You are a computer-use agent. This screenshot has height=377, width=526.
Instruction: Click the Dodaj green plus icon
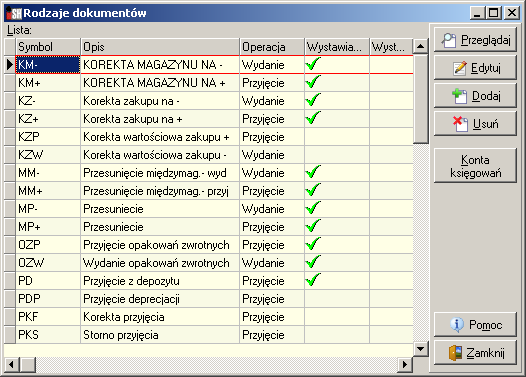pyautogui.click(x=459, y=96)
